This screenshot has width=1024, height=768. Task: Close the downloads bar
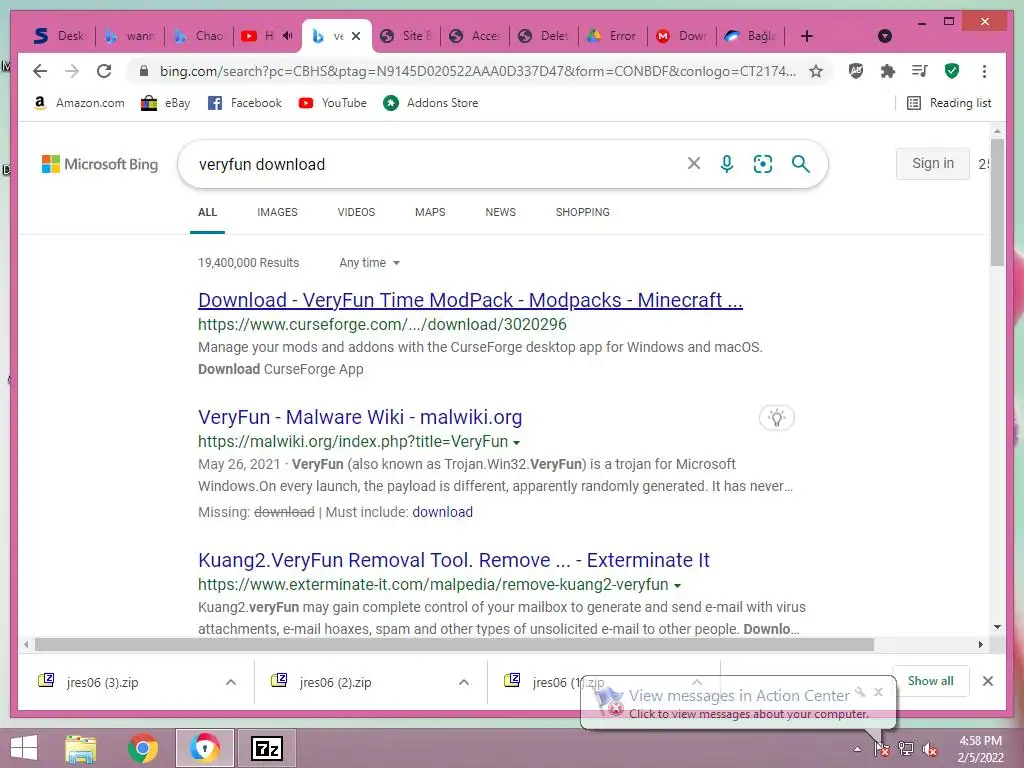click(x=987, y=681)
